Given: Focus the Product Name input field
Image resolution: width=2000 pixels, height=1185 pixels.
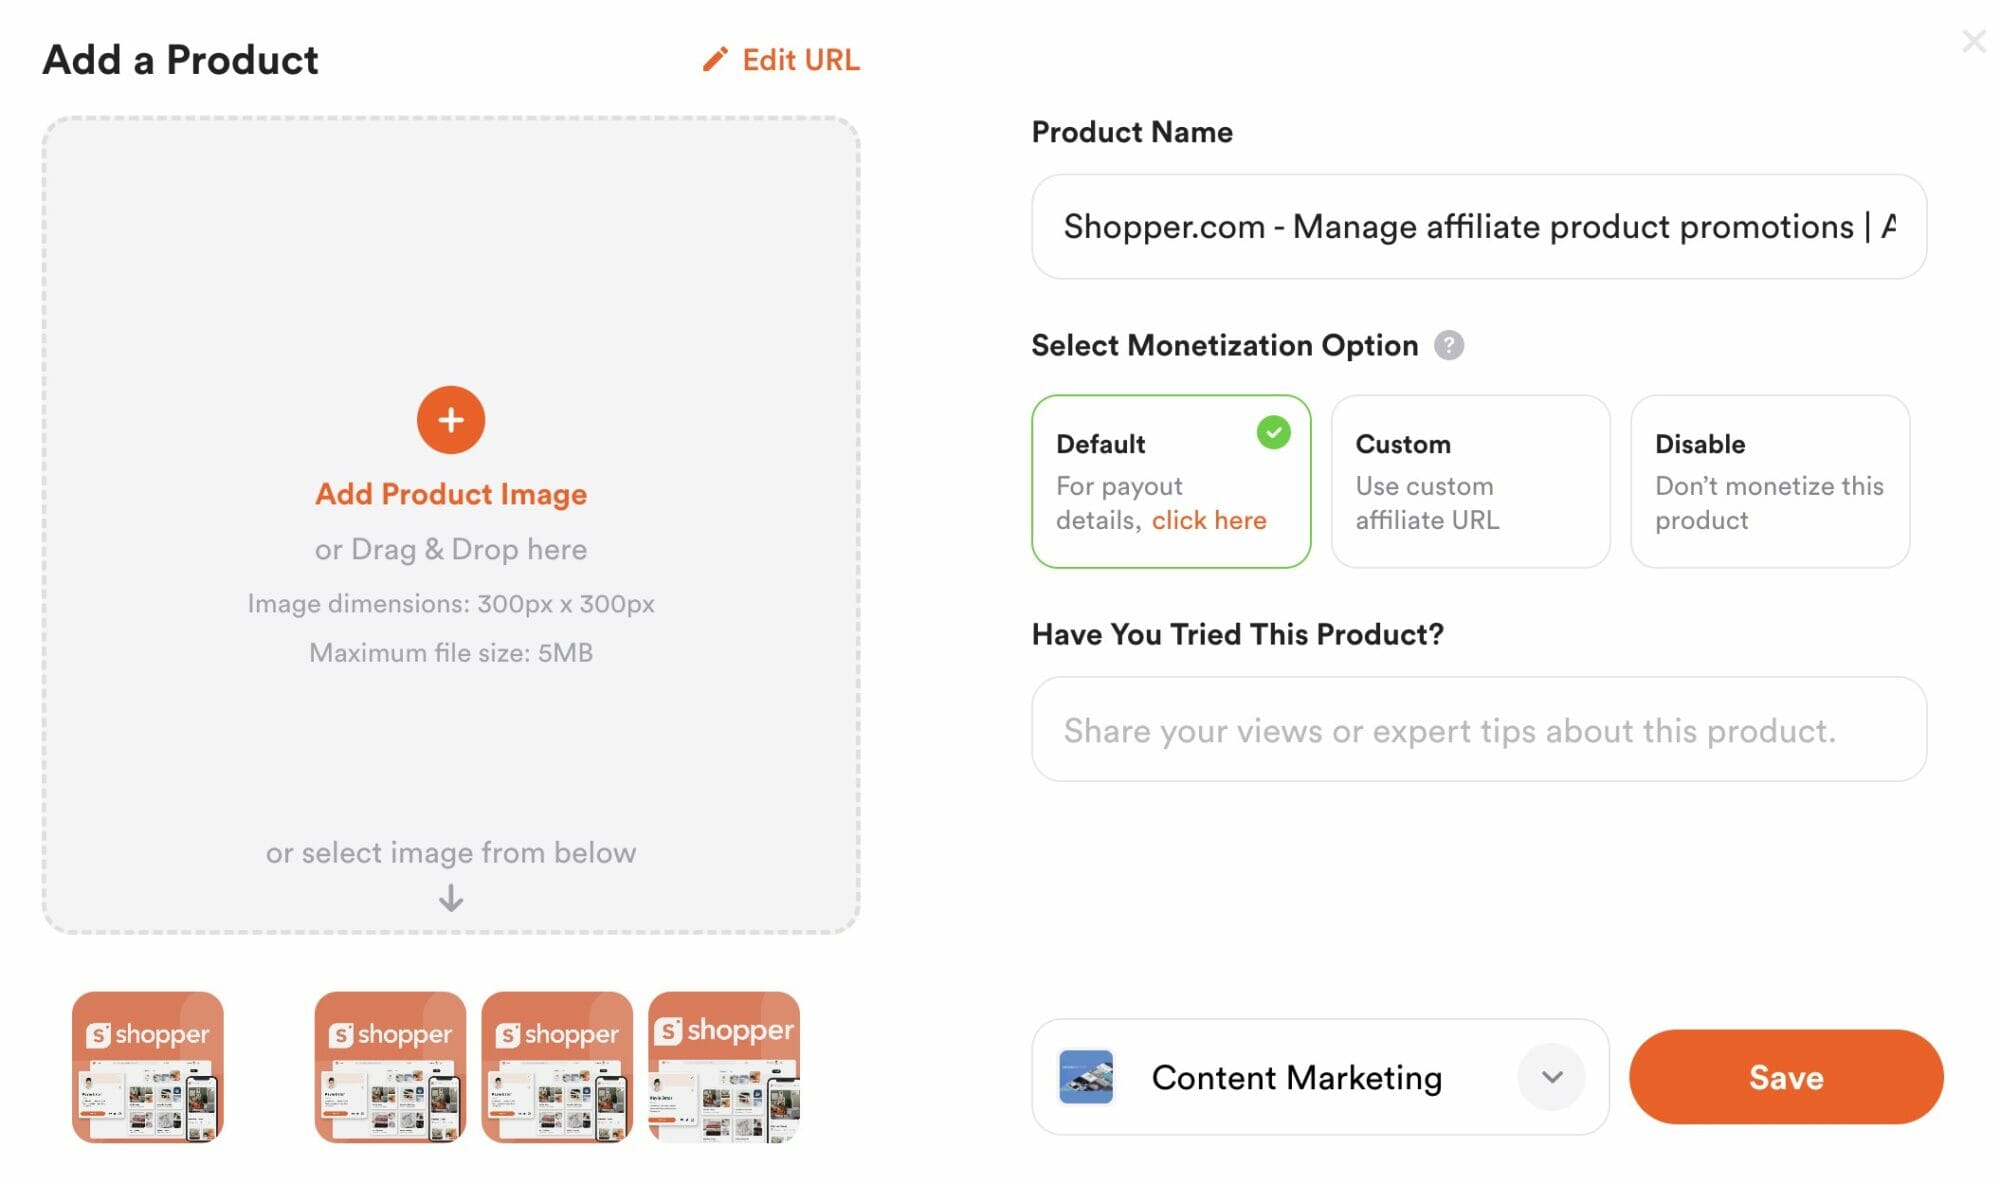Looking at the screenshot, I should tap(1479, 227).
